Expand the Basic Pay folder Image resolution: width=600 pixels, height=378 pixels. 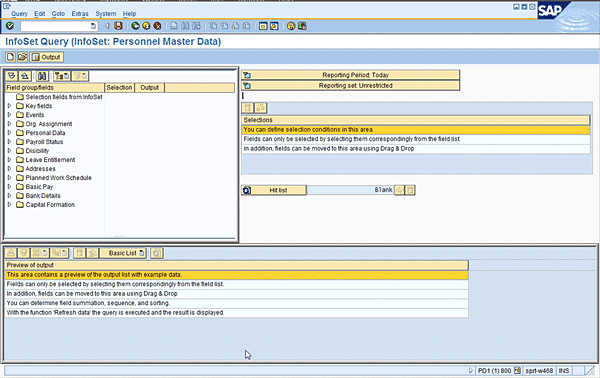point(9,186)
